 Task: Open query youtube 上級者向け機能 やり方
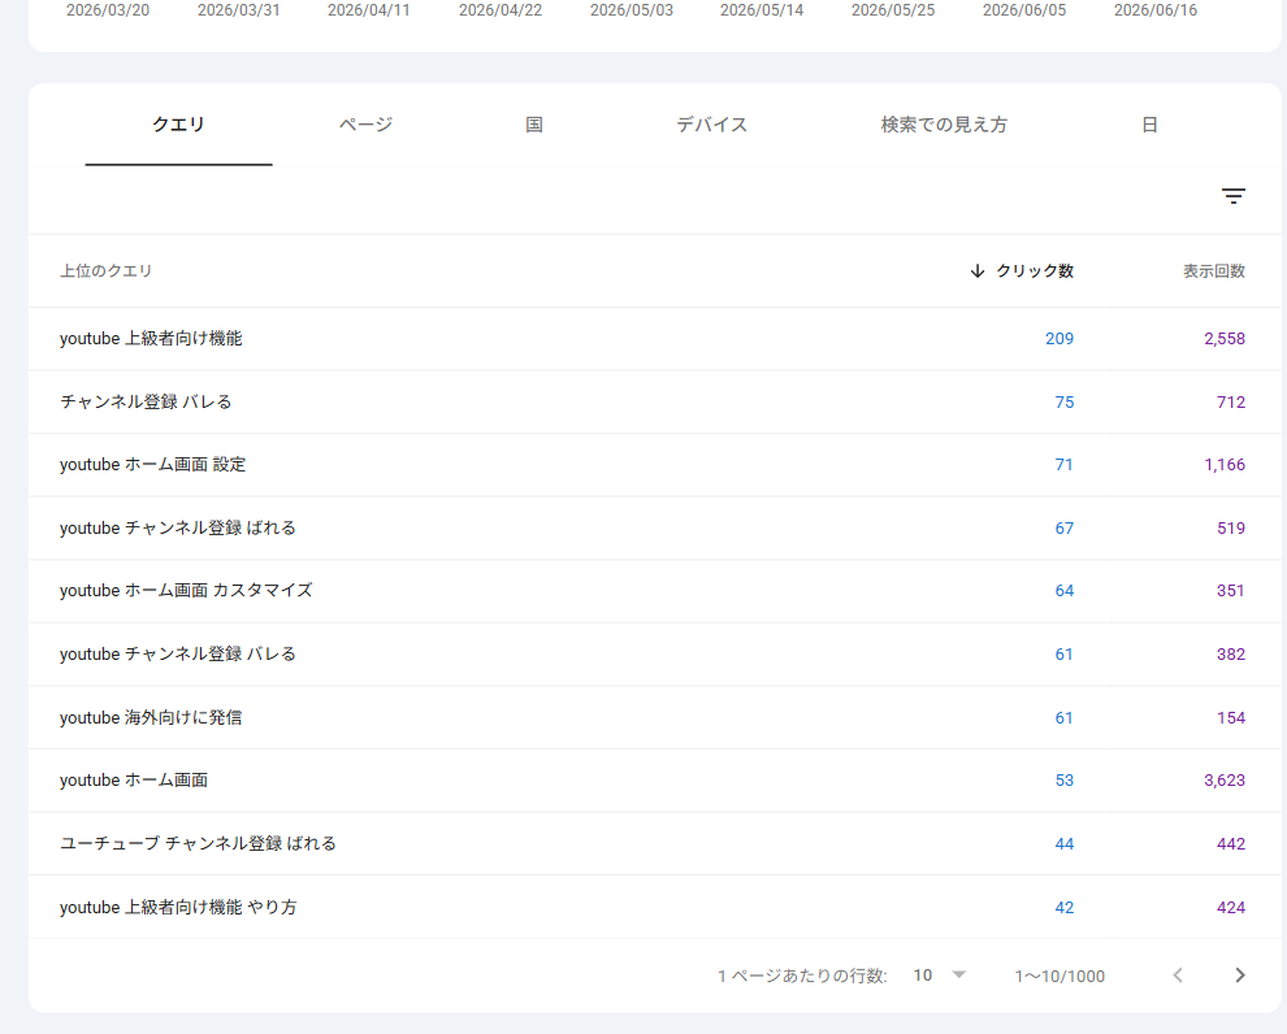[178, 908]
